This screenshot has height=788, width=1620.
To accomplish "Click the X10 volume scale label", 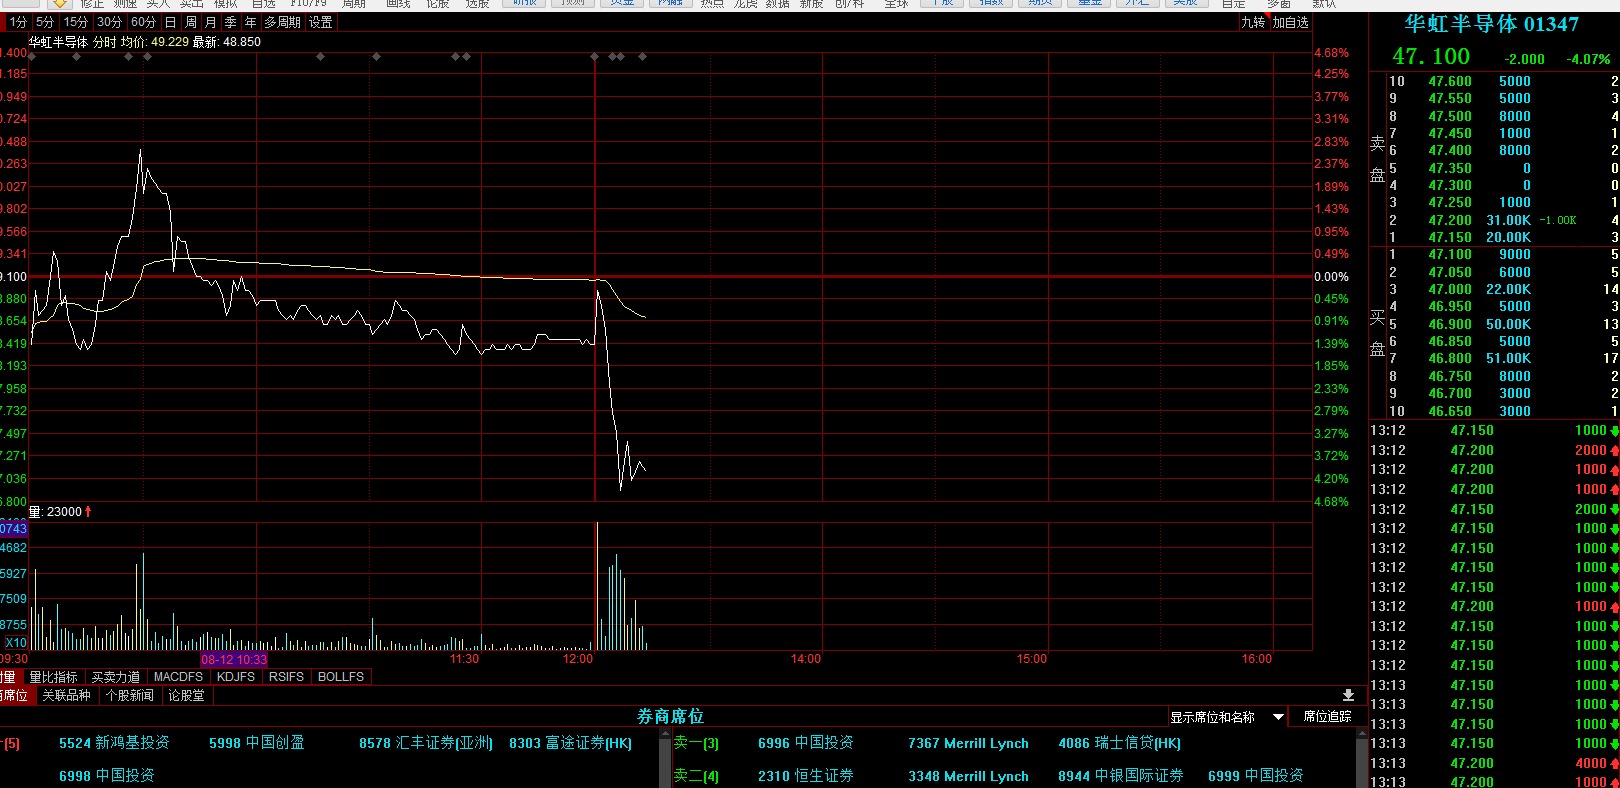I will tap(16, 643).
